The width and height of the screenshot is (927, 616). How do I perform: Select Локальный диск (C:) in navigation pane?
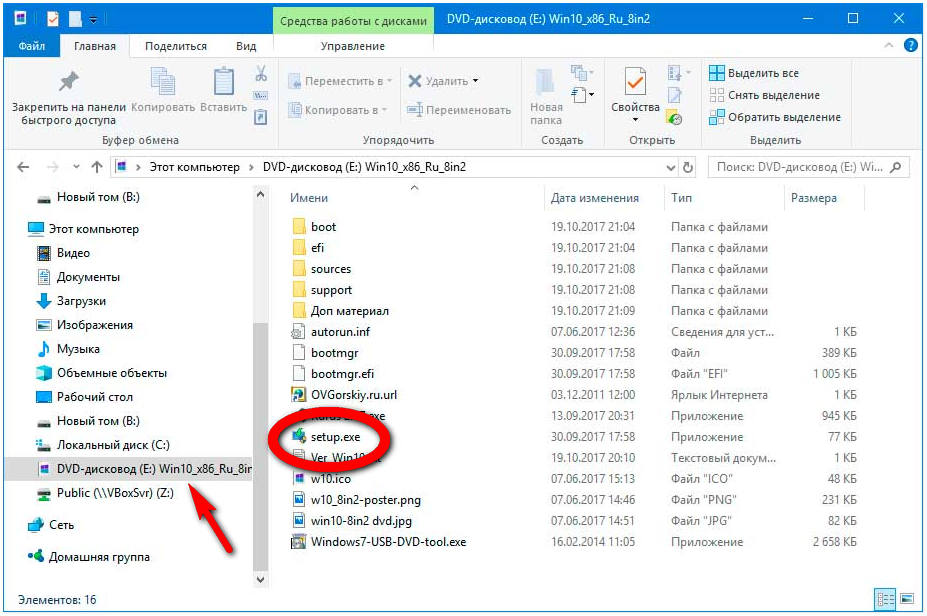click(112, 444)
